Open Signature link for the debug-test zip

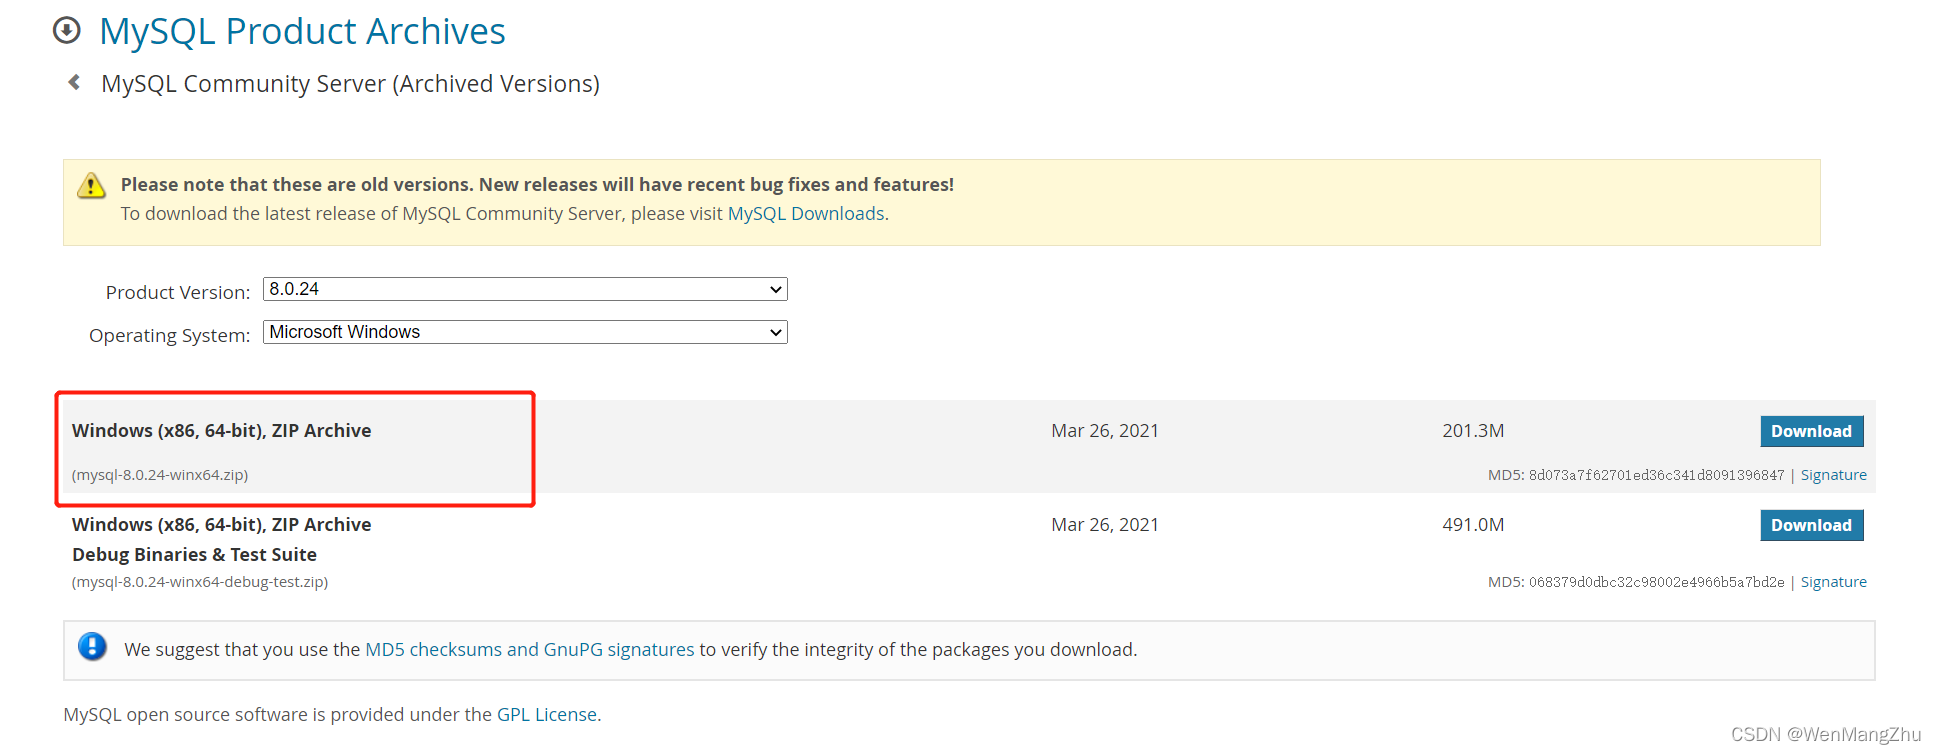click(x=1833, y=582)
